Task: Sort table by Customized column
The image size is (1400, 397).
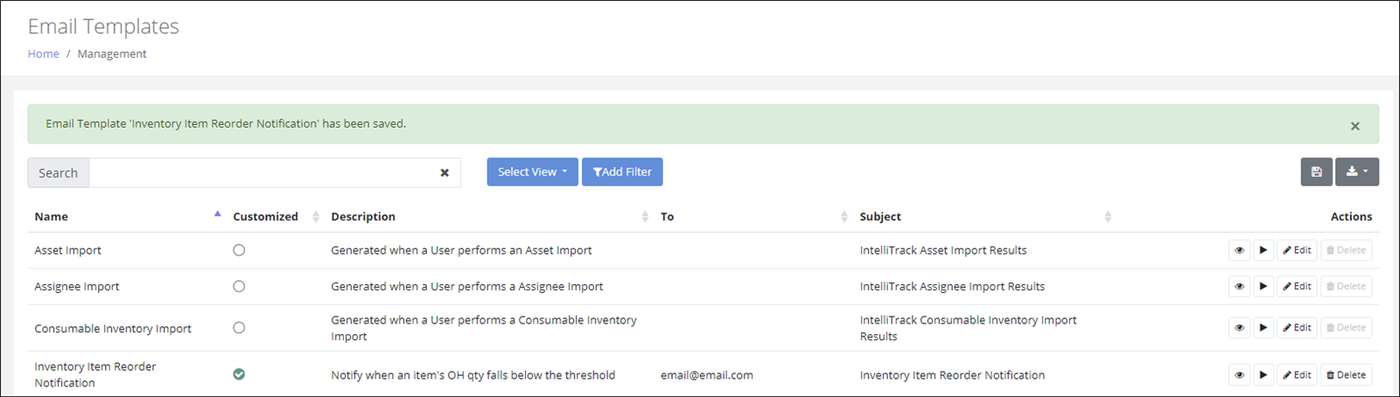Action: tap(275, 216)
